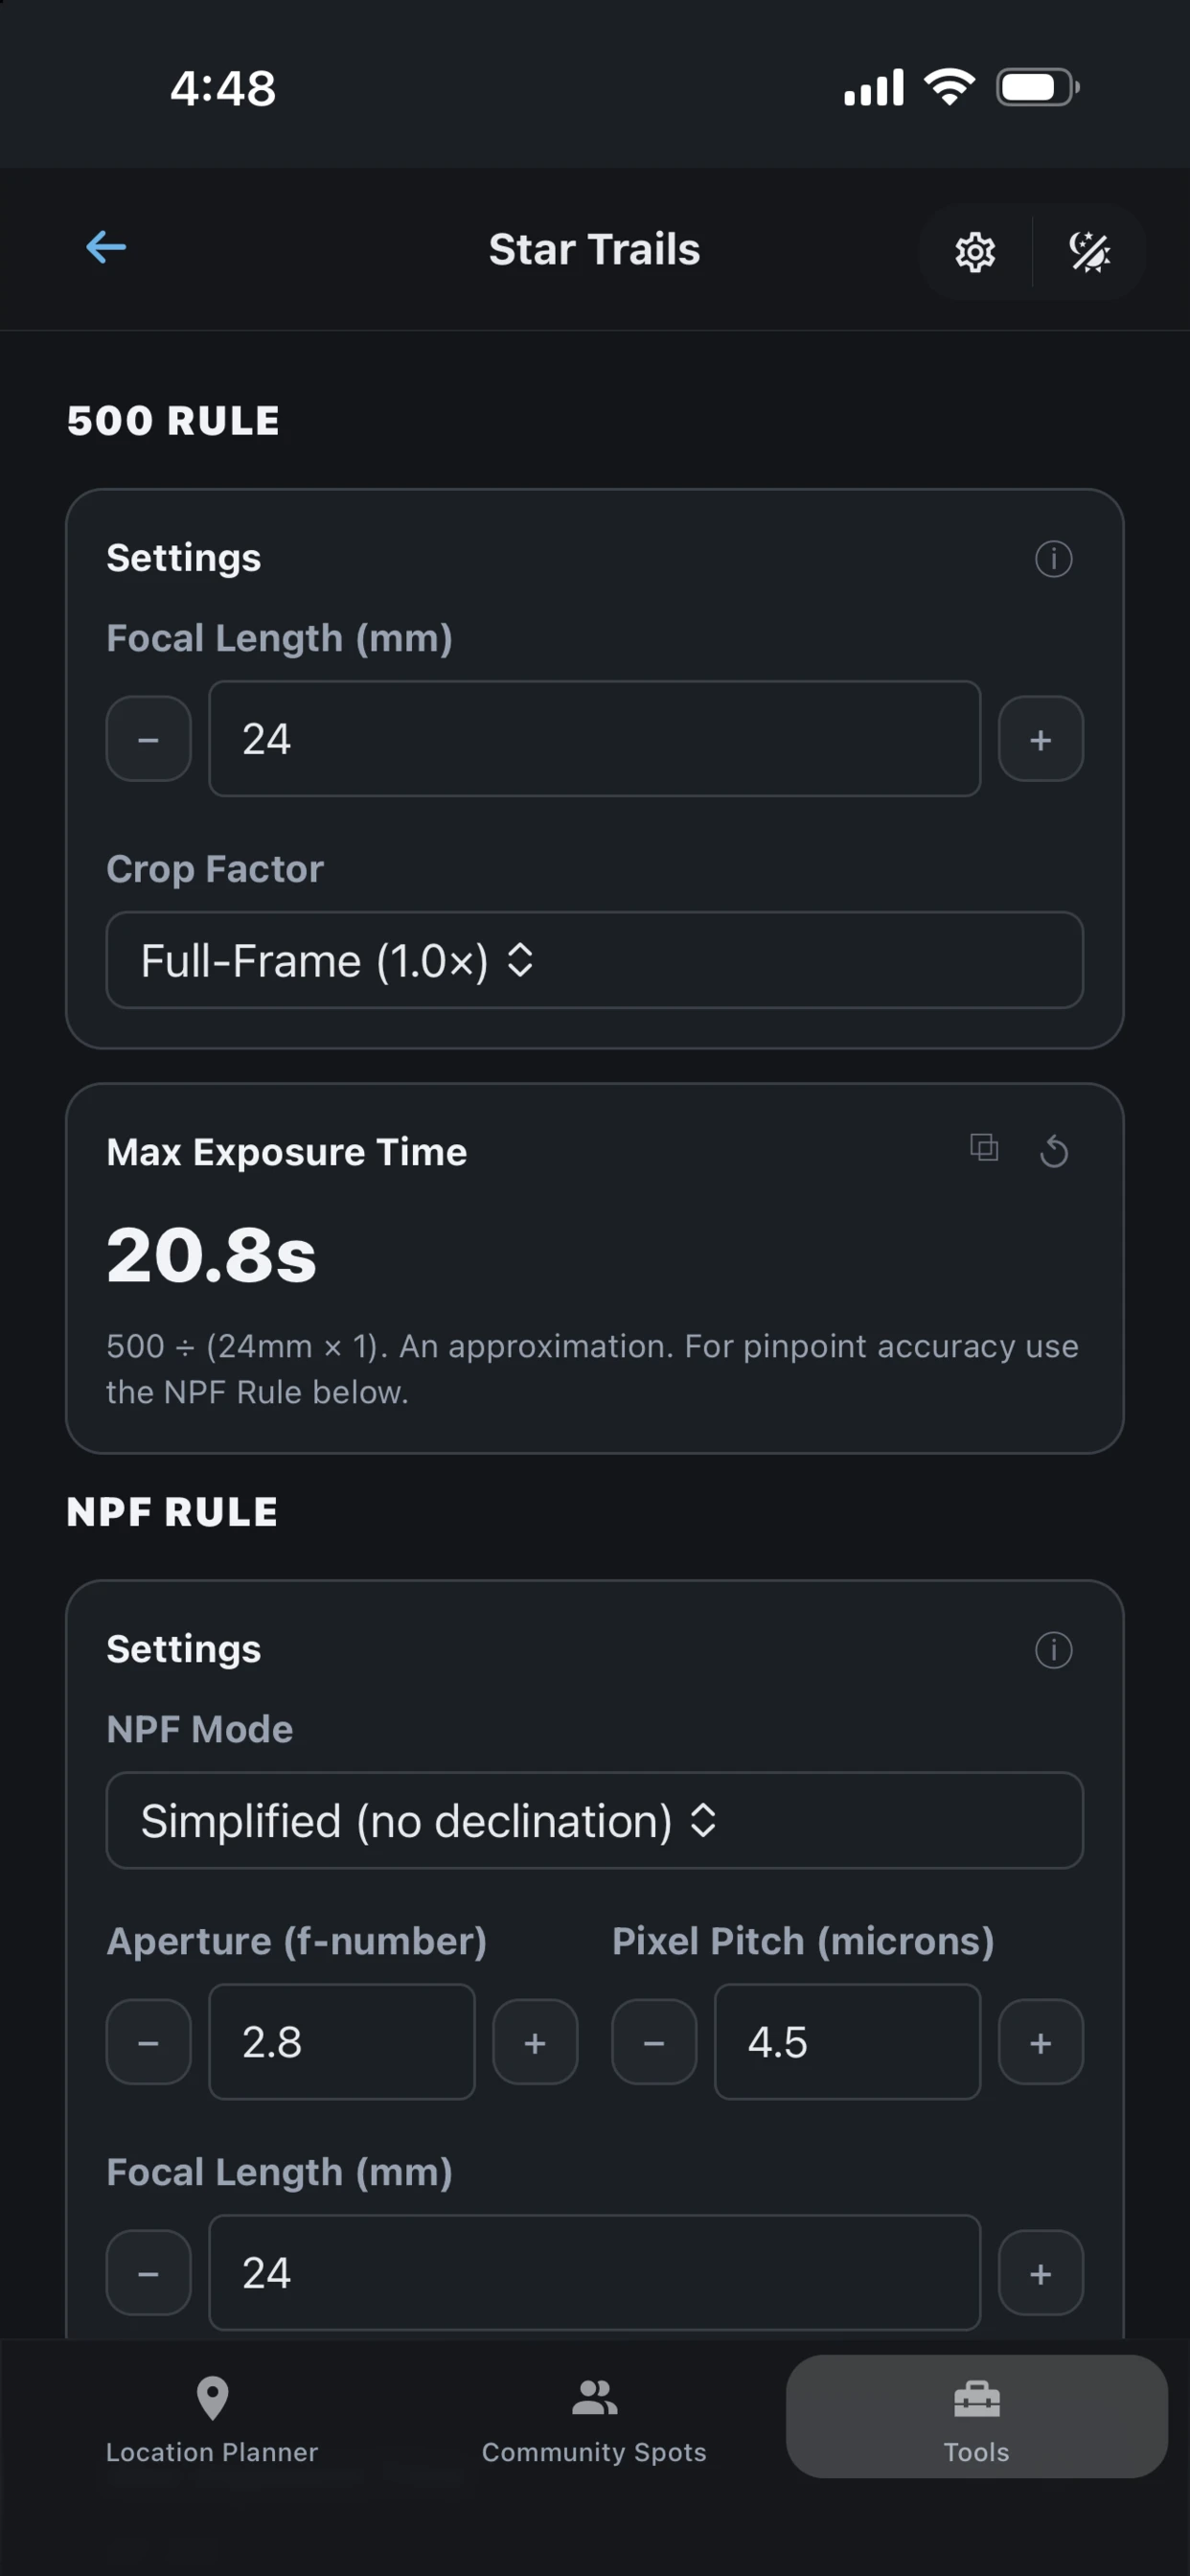Increase the pixel pitch value

point(1040,2042)
